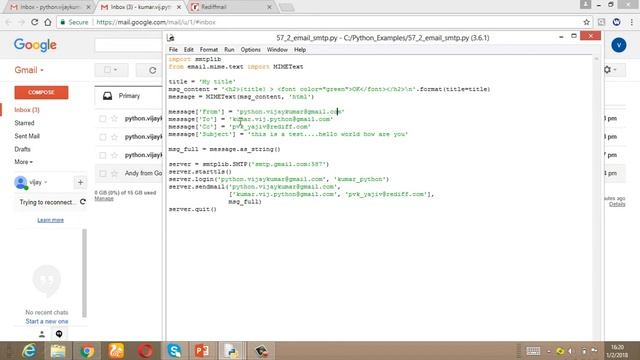Tick the third python.vijayk email checkbox
This screenshot has height=360, width=640.
coord(103,155)
